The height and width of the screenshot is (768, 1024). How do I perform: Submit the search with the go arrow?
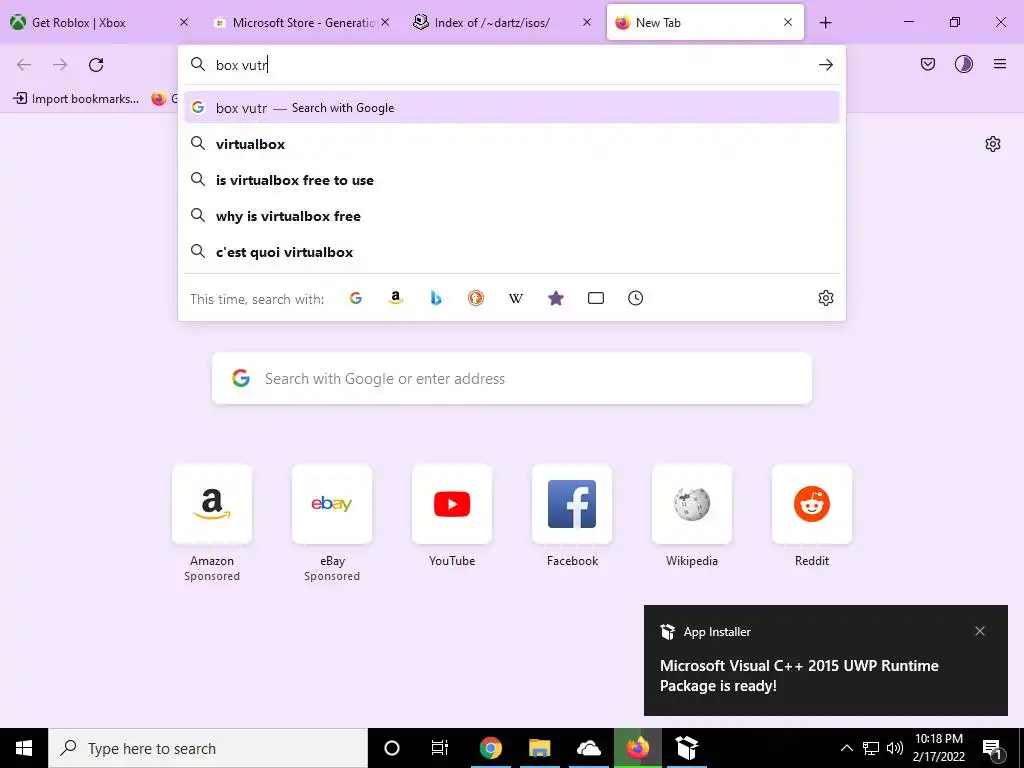[825, 64]
